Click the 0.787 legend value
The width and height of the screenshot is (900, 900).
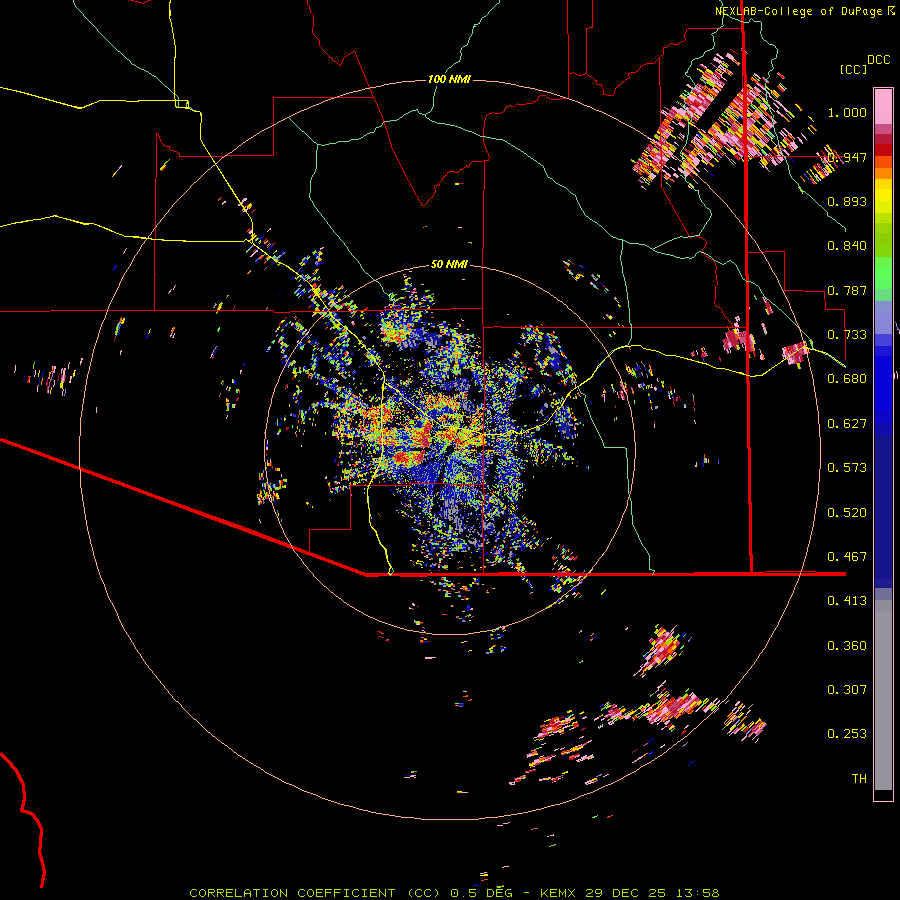847,290
